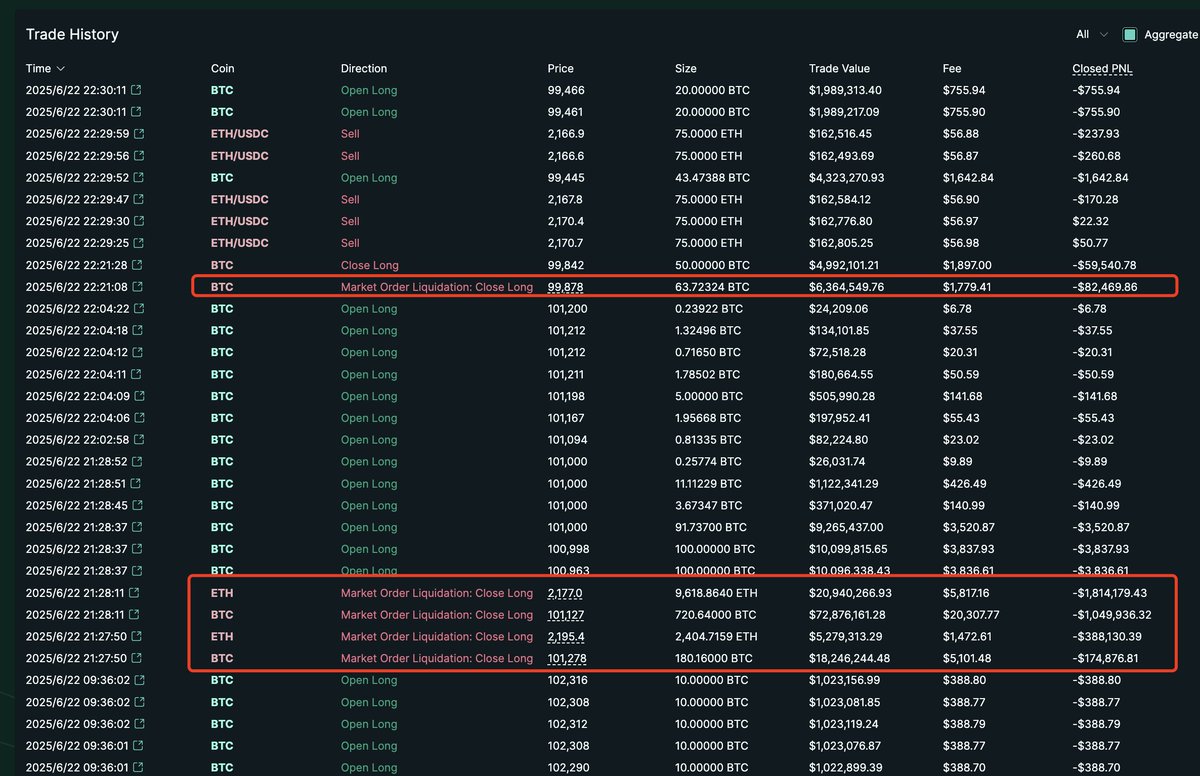Open the All filter dropdown
The image size is (1200, 776).
coord(1091,34)
